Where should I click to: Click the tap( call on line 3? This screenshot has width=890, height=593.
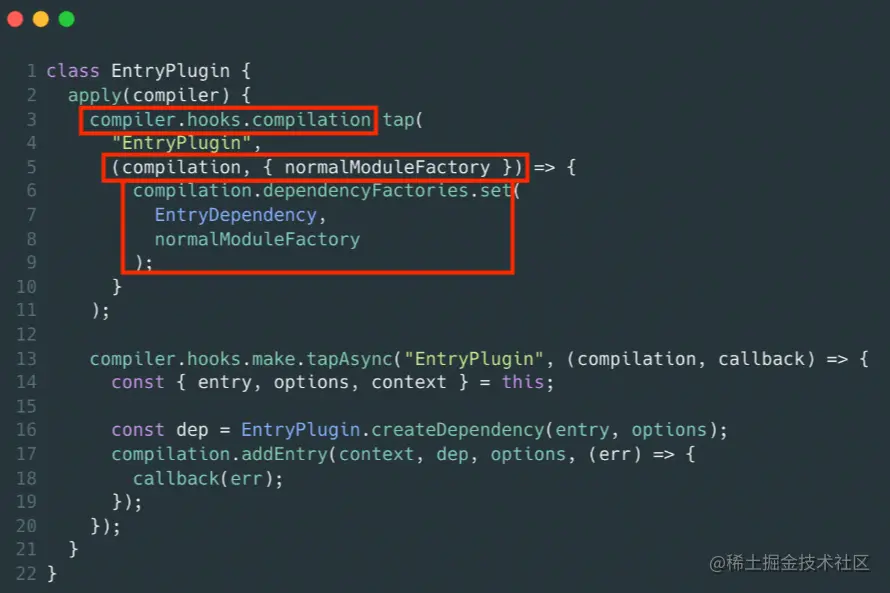click(x=402, y=120)
